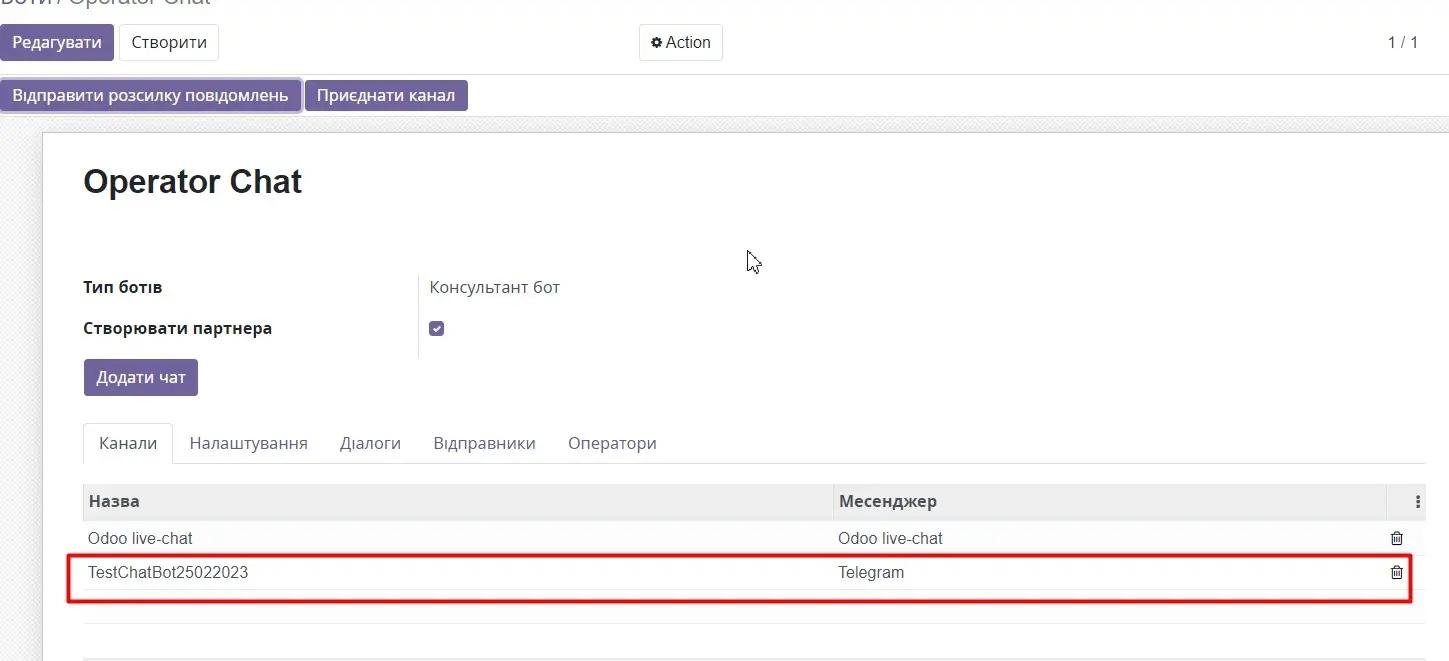Open the Action dropdown menu
The width and height of the screenshot is (1449, 661).
681,42
